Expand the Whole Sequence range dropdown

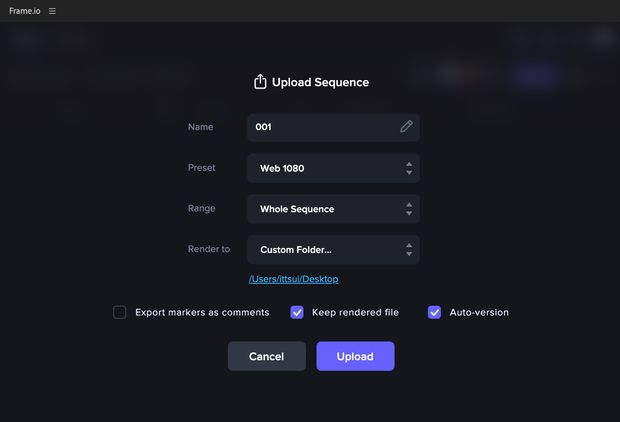[x=333, y=209]
